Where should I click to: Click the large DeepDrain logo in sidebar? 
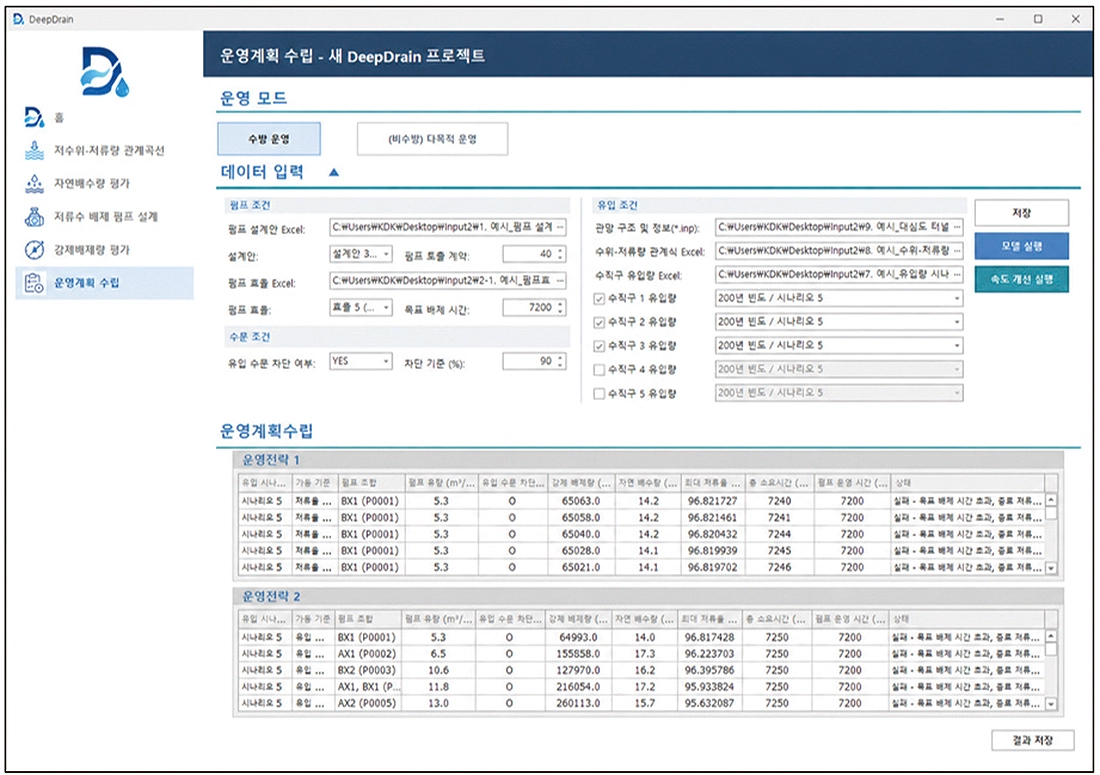(105, 71)
